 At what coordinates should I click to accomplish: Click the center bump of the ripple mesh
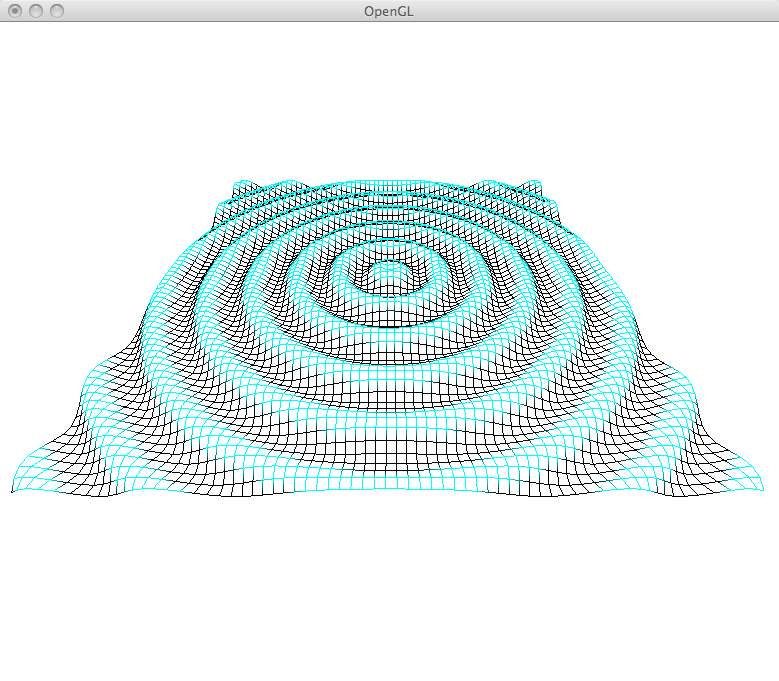[389, 277]
